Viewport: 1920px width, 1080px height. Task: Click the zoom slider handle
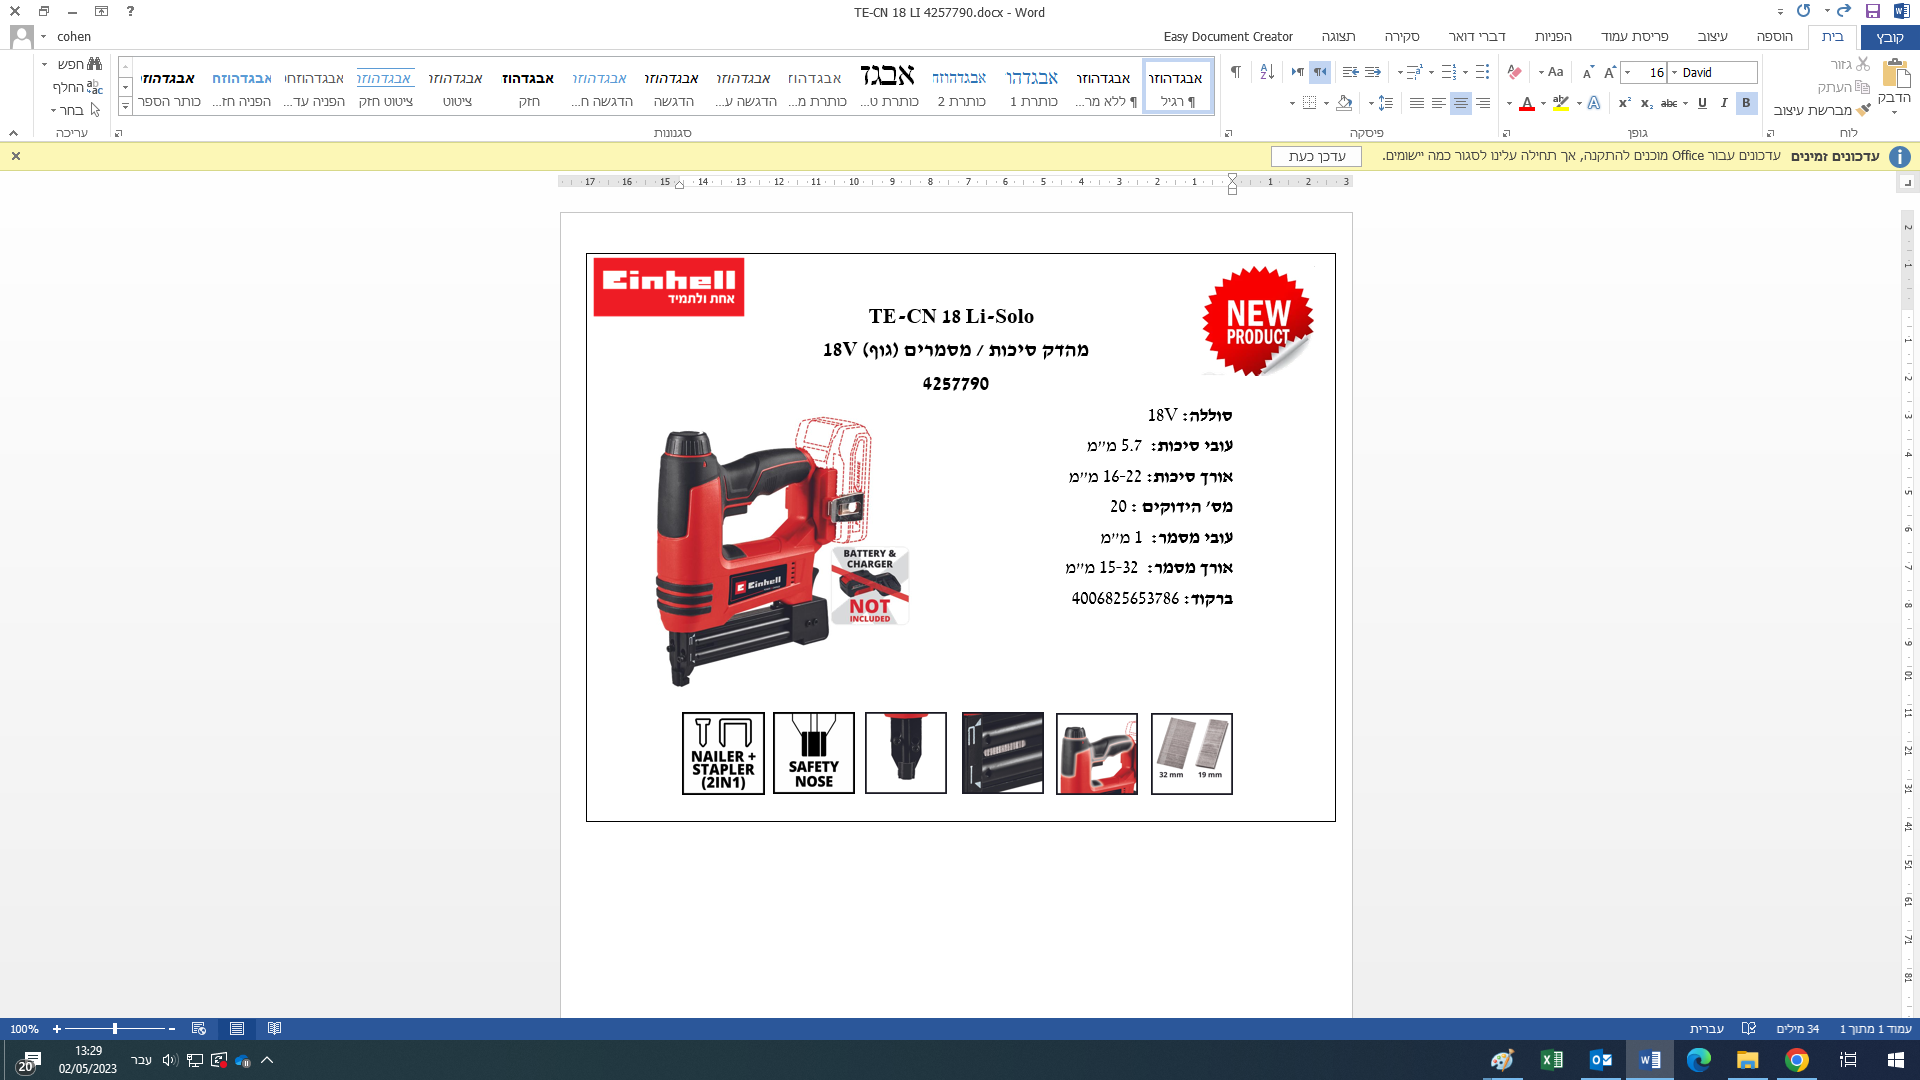point(115,1029)
